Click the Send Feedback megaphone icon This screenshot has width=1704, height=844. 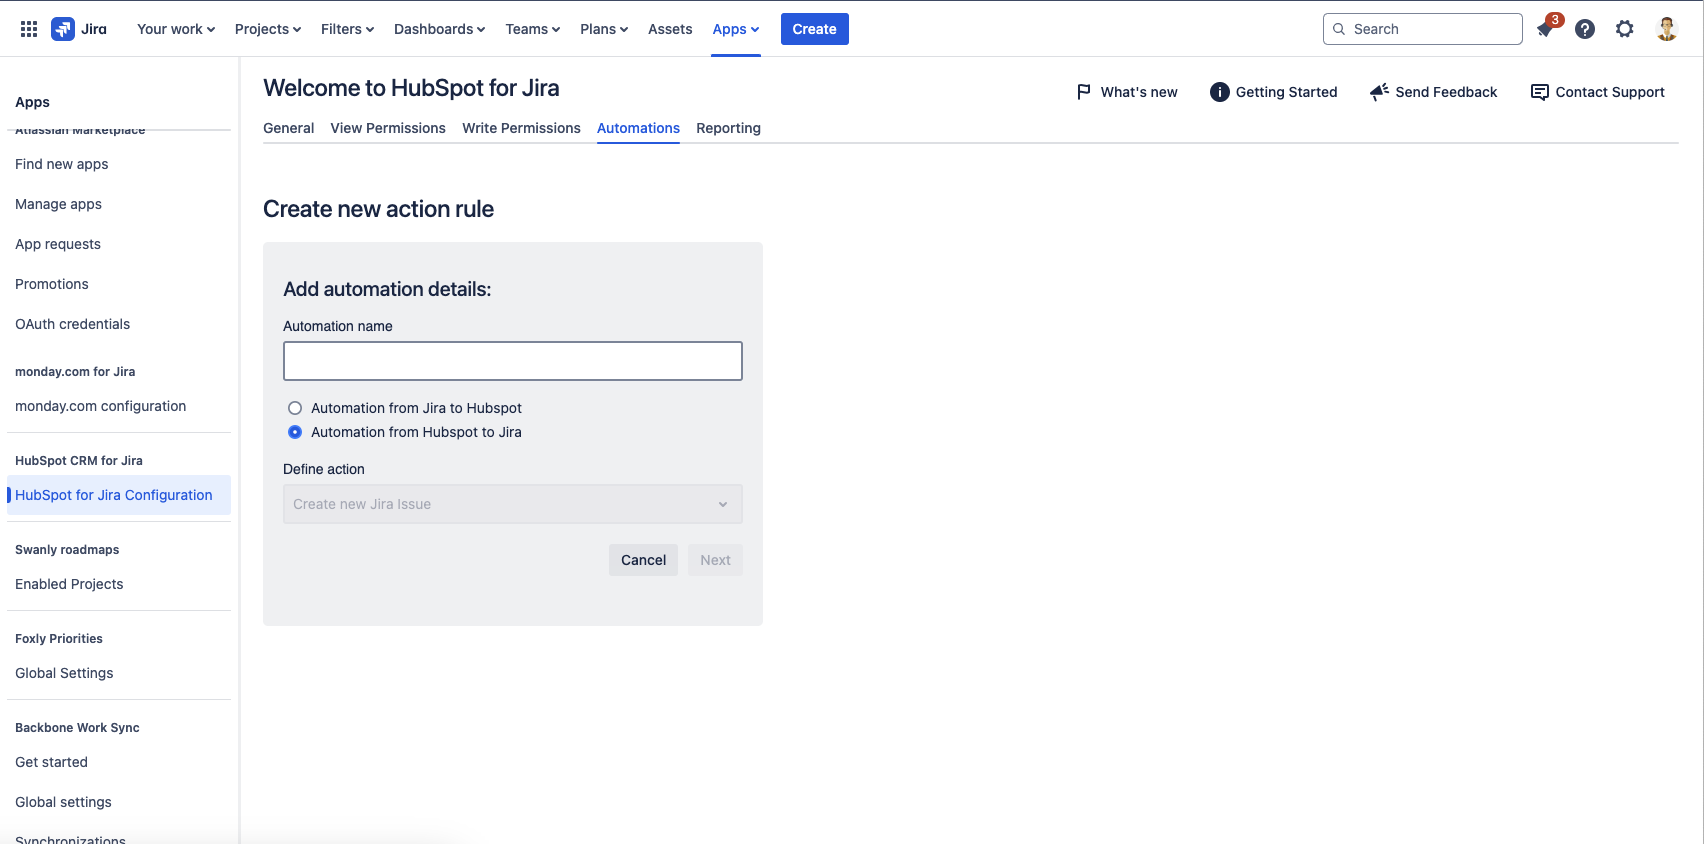coord(1379,92)
